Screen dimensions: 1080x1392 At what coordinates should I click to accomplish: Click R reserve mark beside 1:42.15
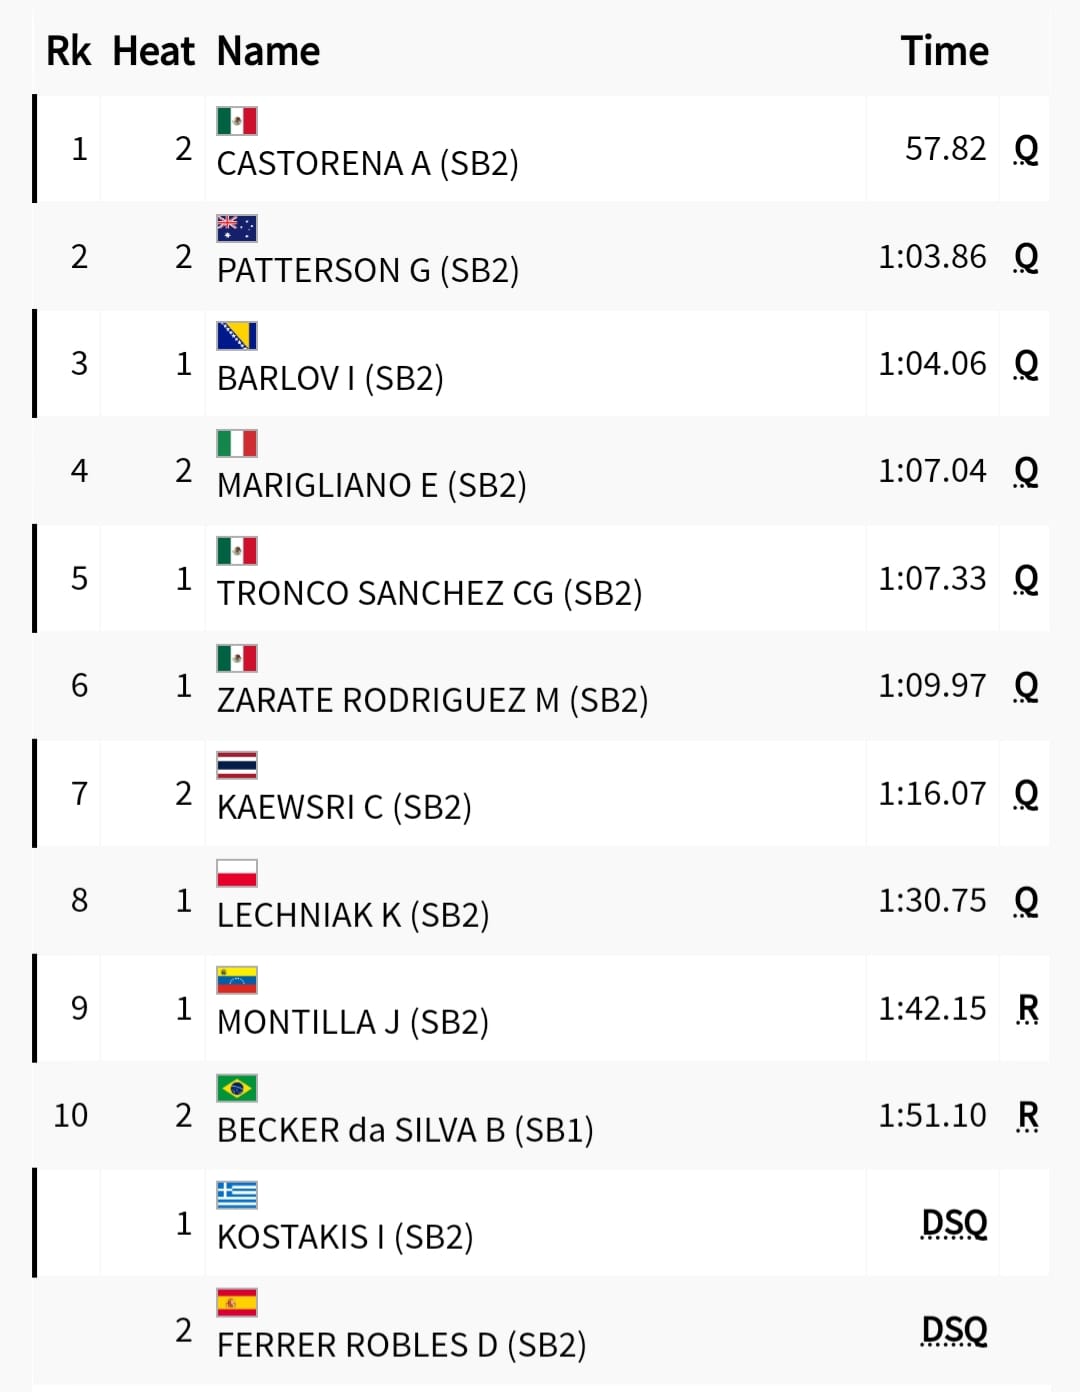coord(1027,1008)
